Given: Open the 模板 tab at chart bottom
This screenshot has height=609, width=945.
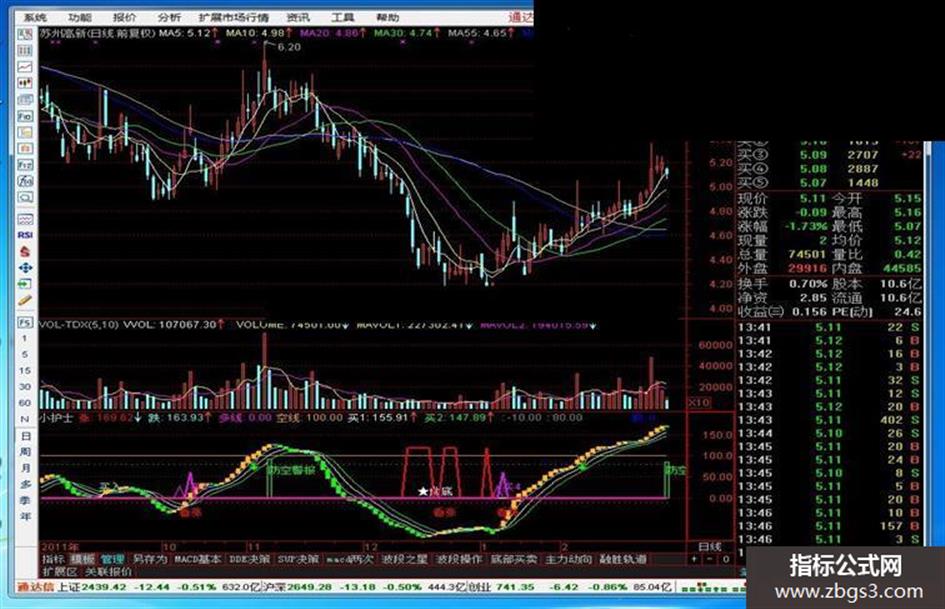Looking at the screenshot, I should click(x=82, y=560).
